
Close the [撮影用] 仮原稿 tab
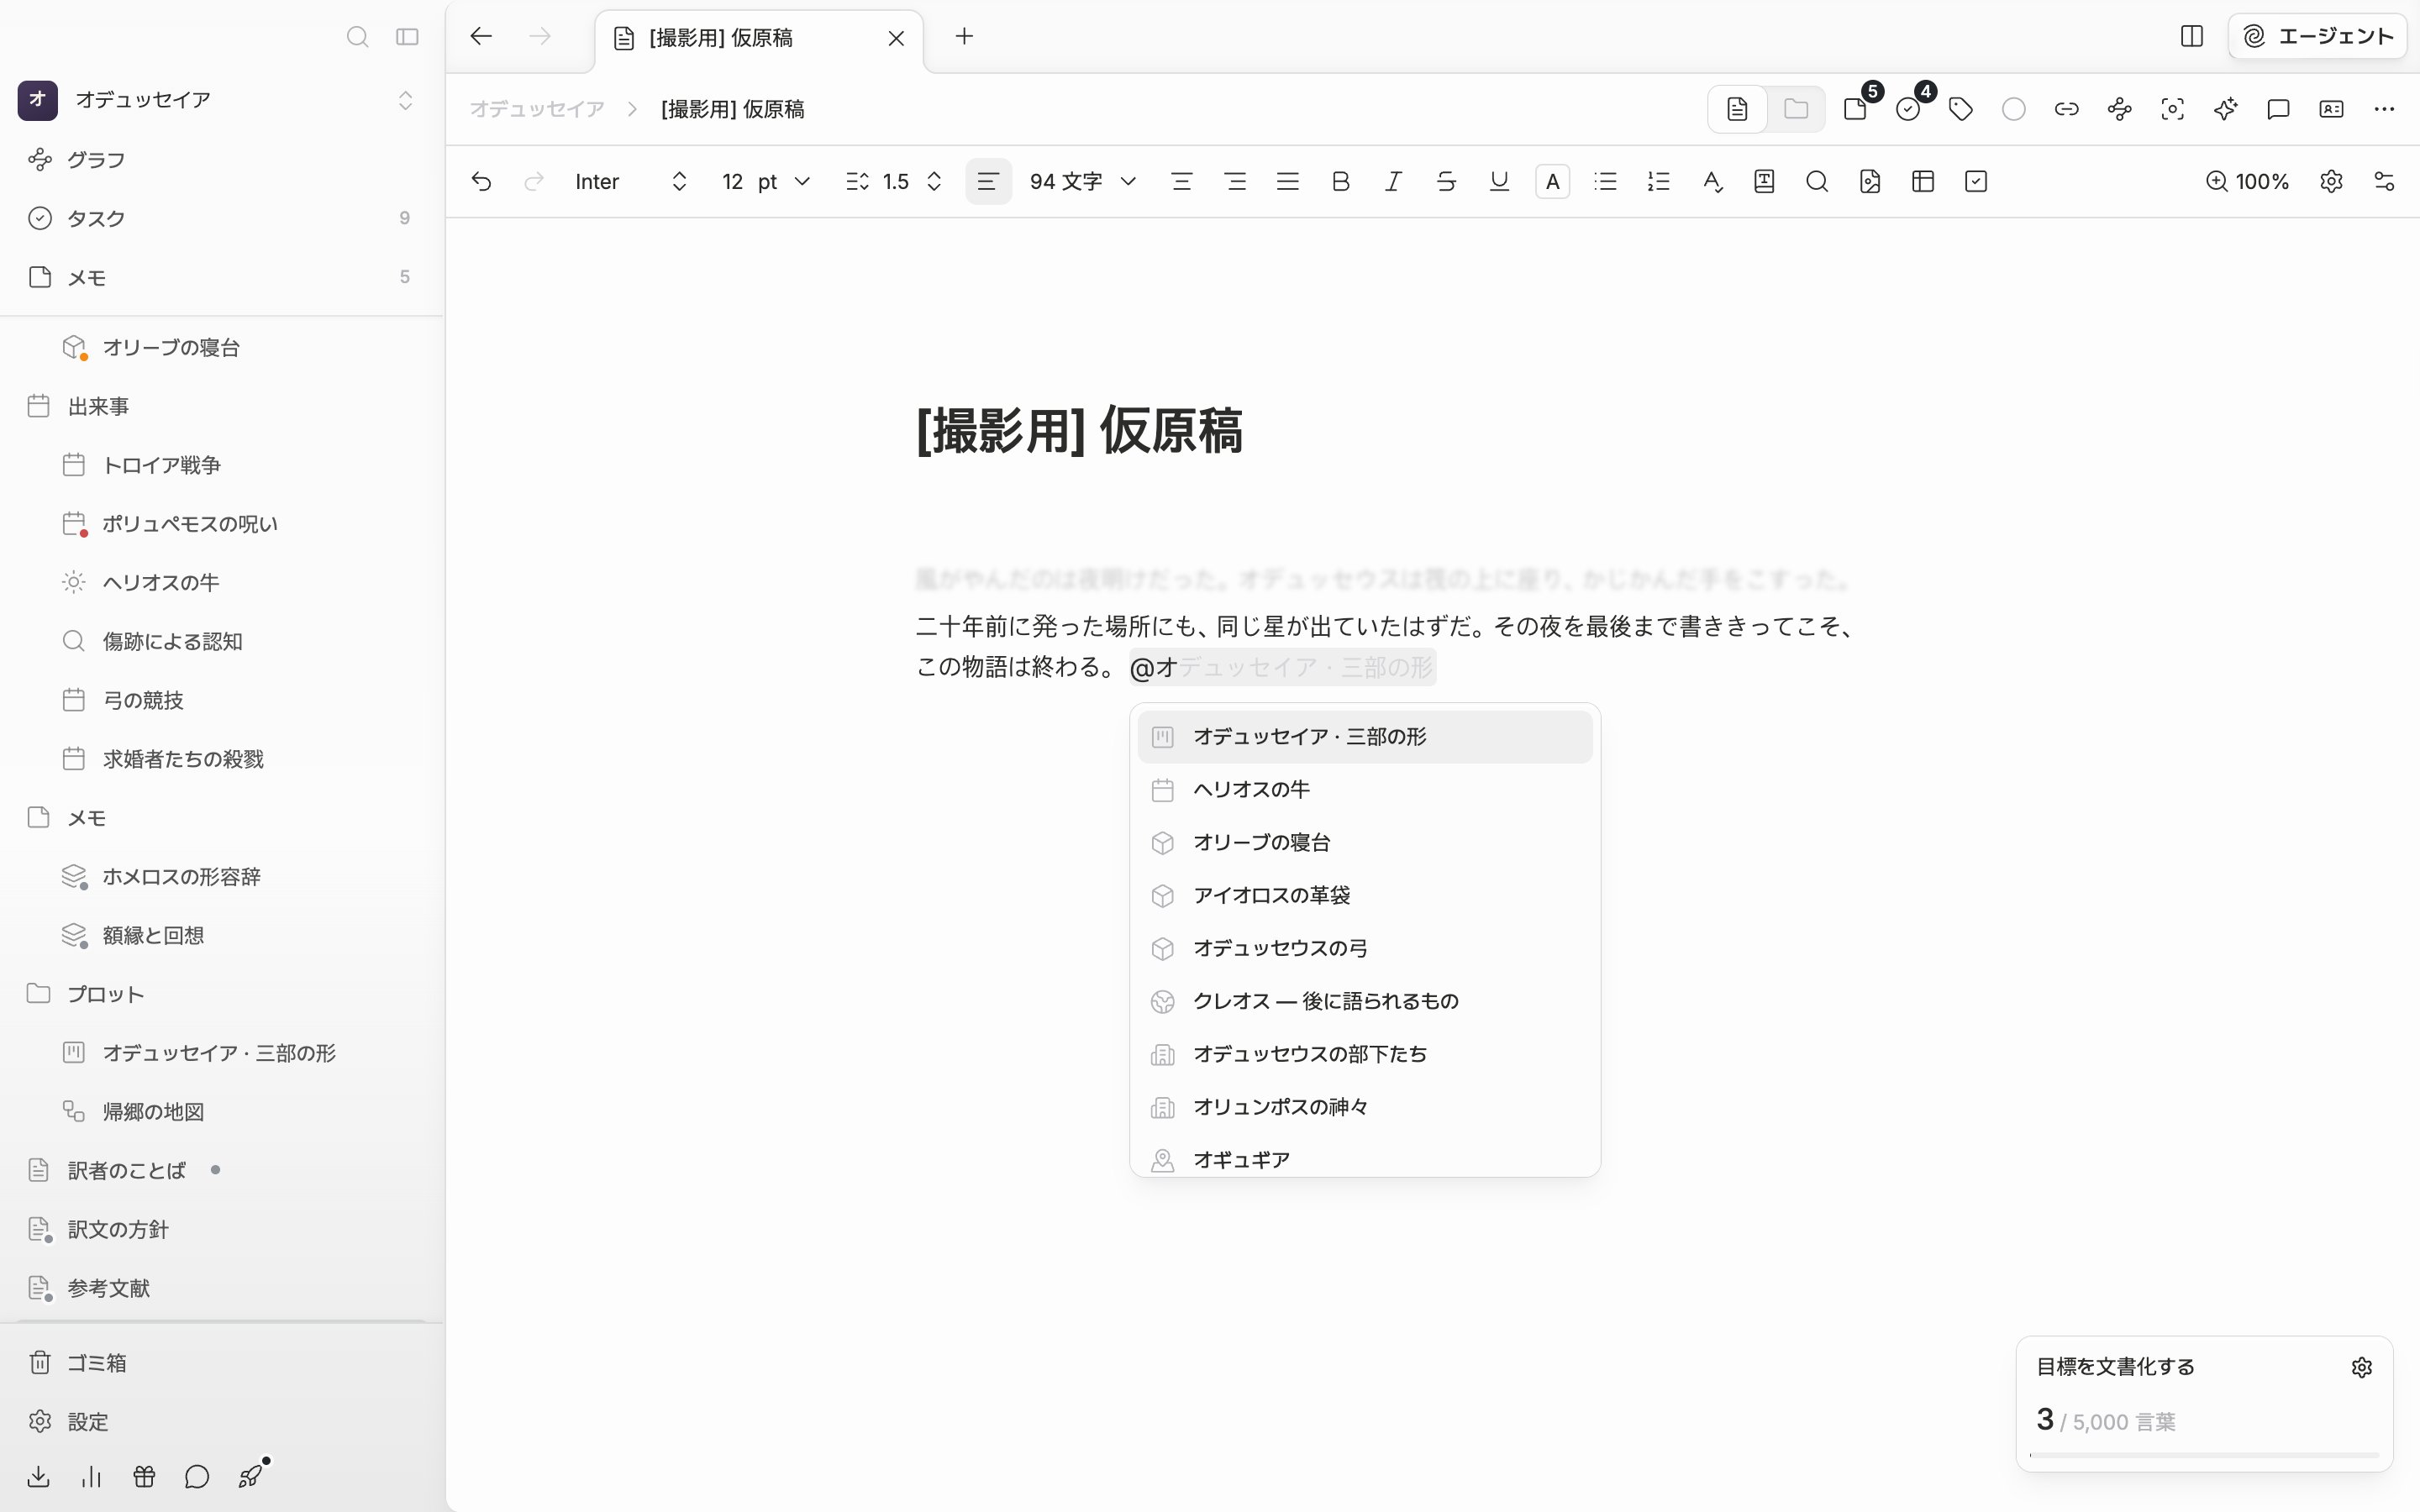(x=896, y=38)
